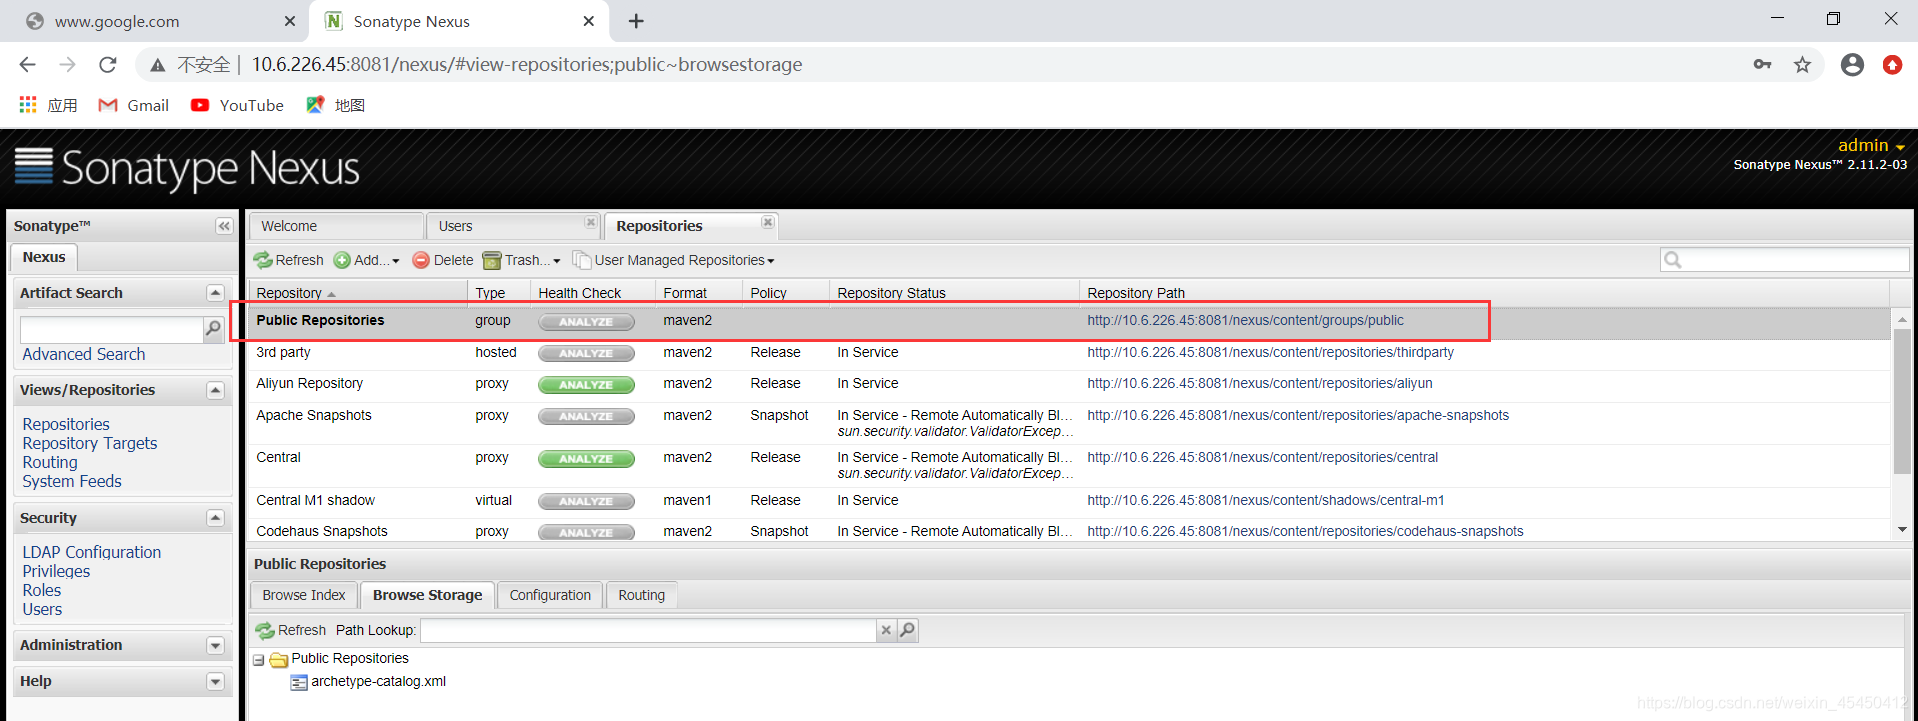
Task: Focus the repositories filter search field
Action: coord(1785,260)
